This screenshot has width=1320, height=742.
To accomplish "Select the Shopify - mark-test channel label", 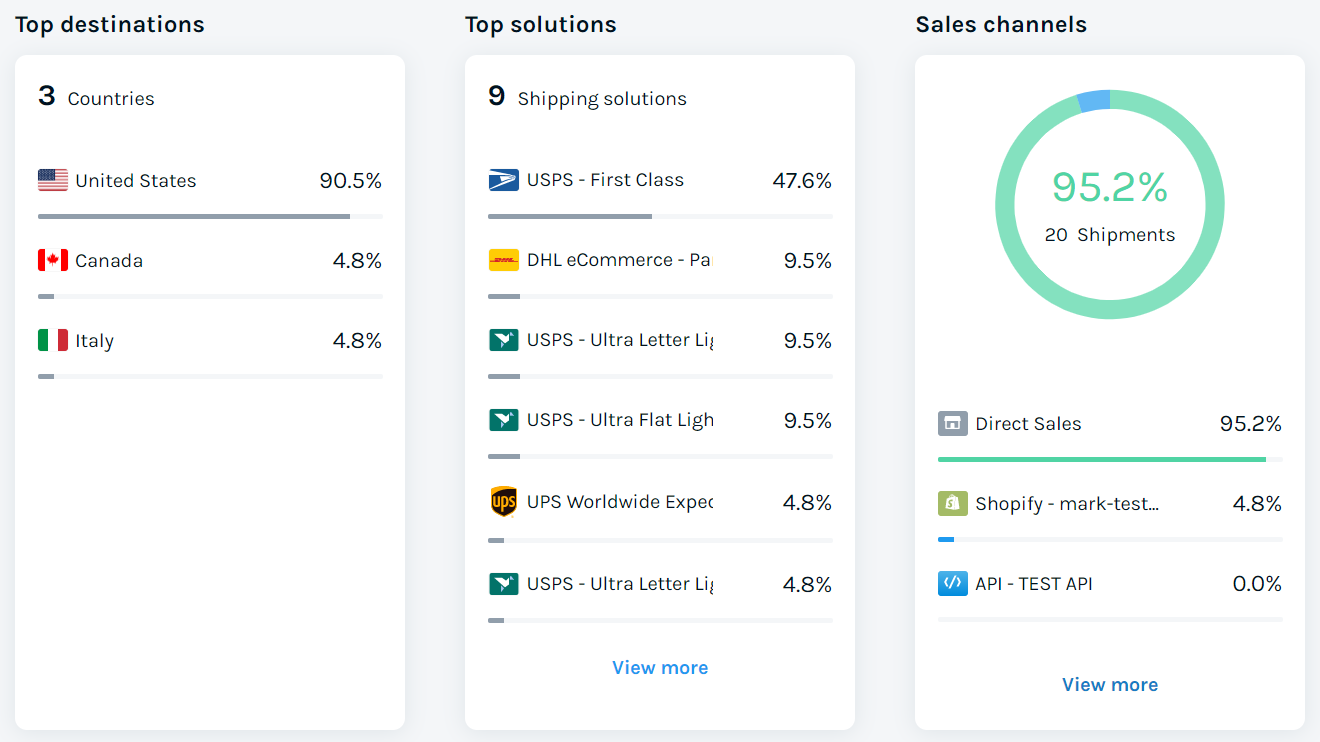I will pyautogui.click(x=1067, y=504).
